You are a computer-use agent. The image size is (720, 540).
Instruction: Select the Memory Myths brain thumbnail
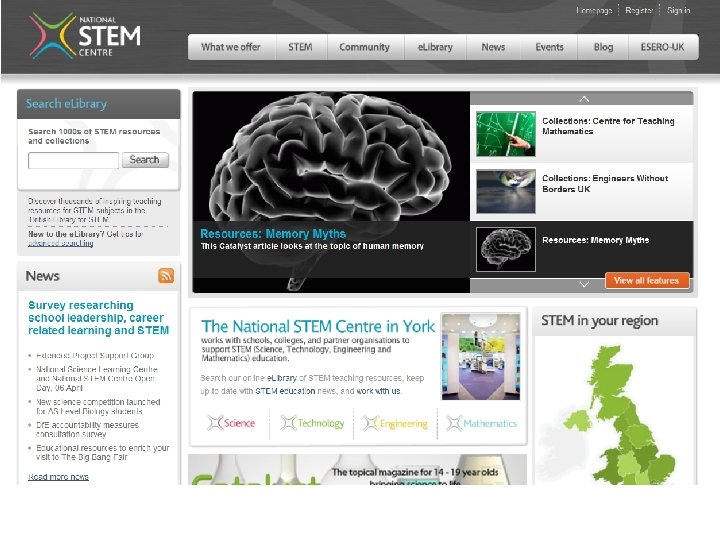(506, 249)
